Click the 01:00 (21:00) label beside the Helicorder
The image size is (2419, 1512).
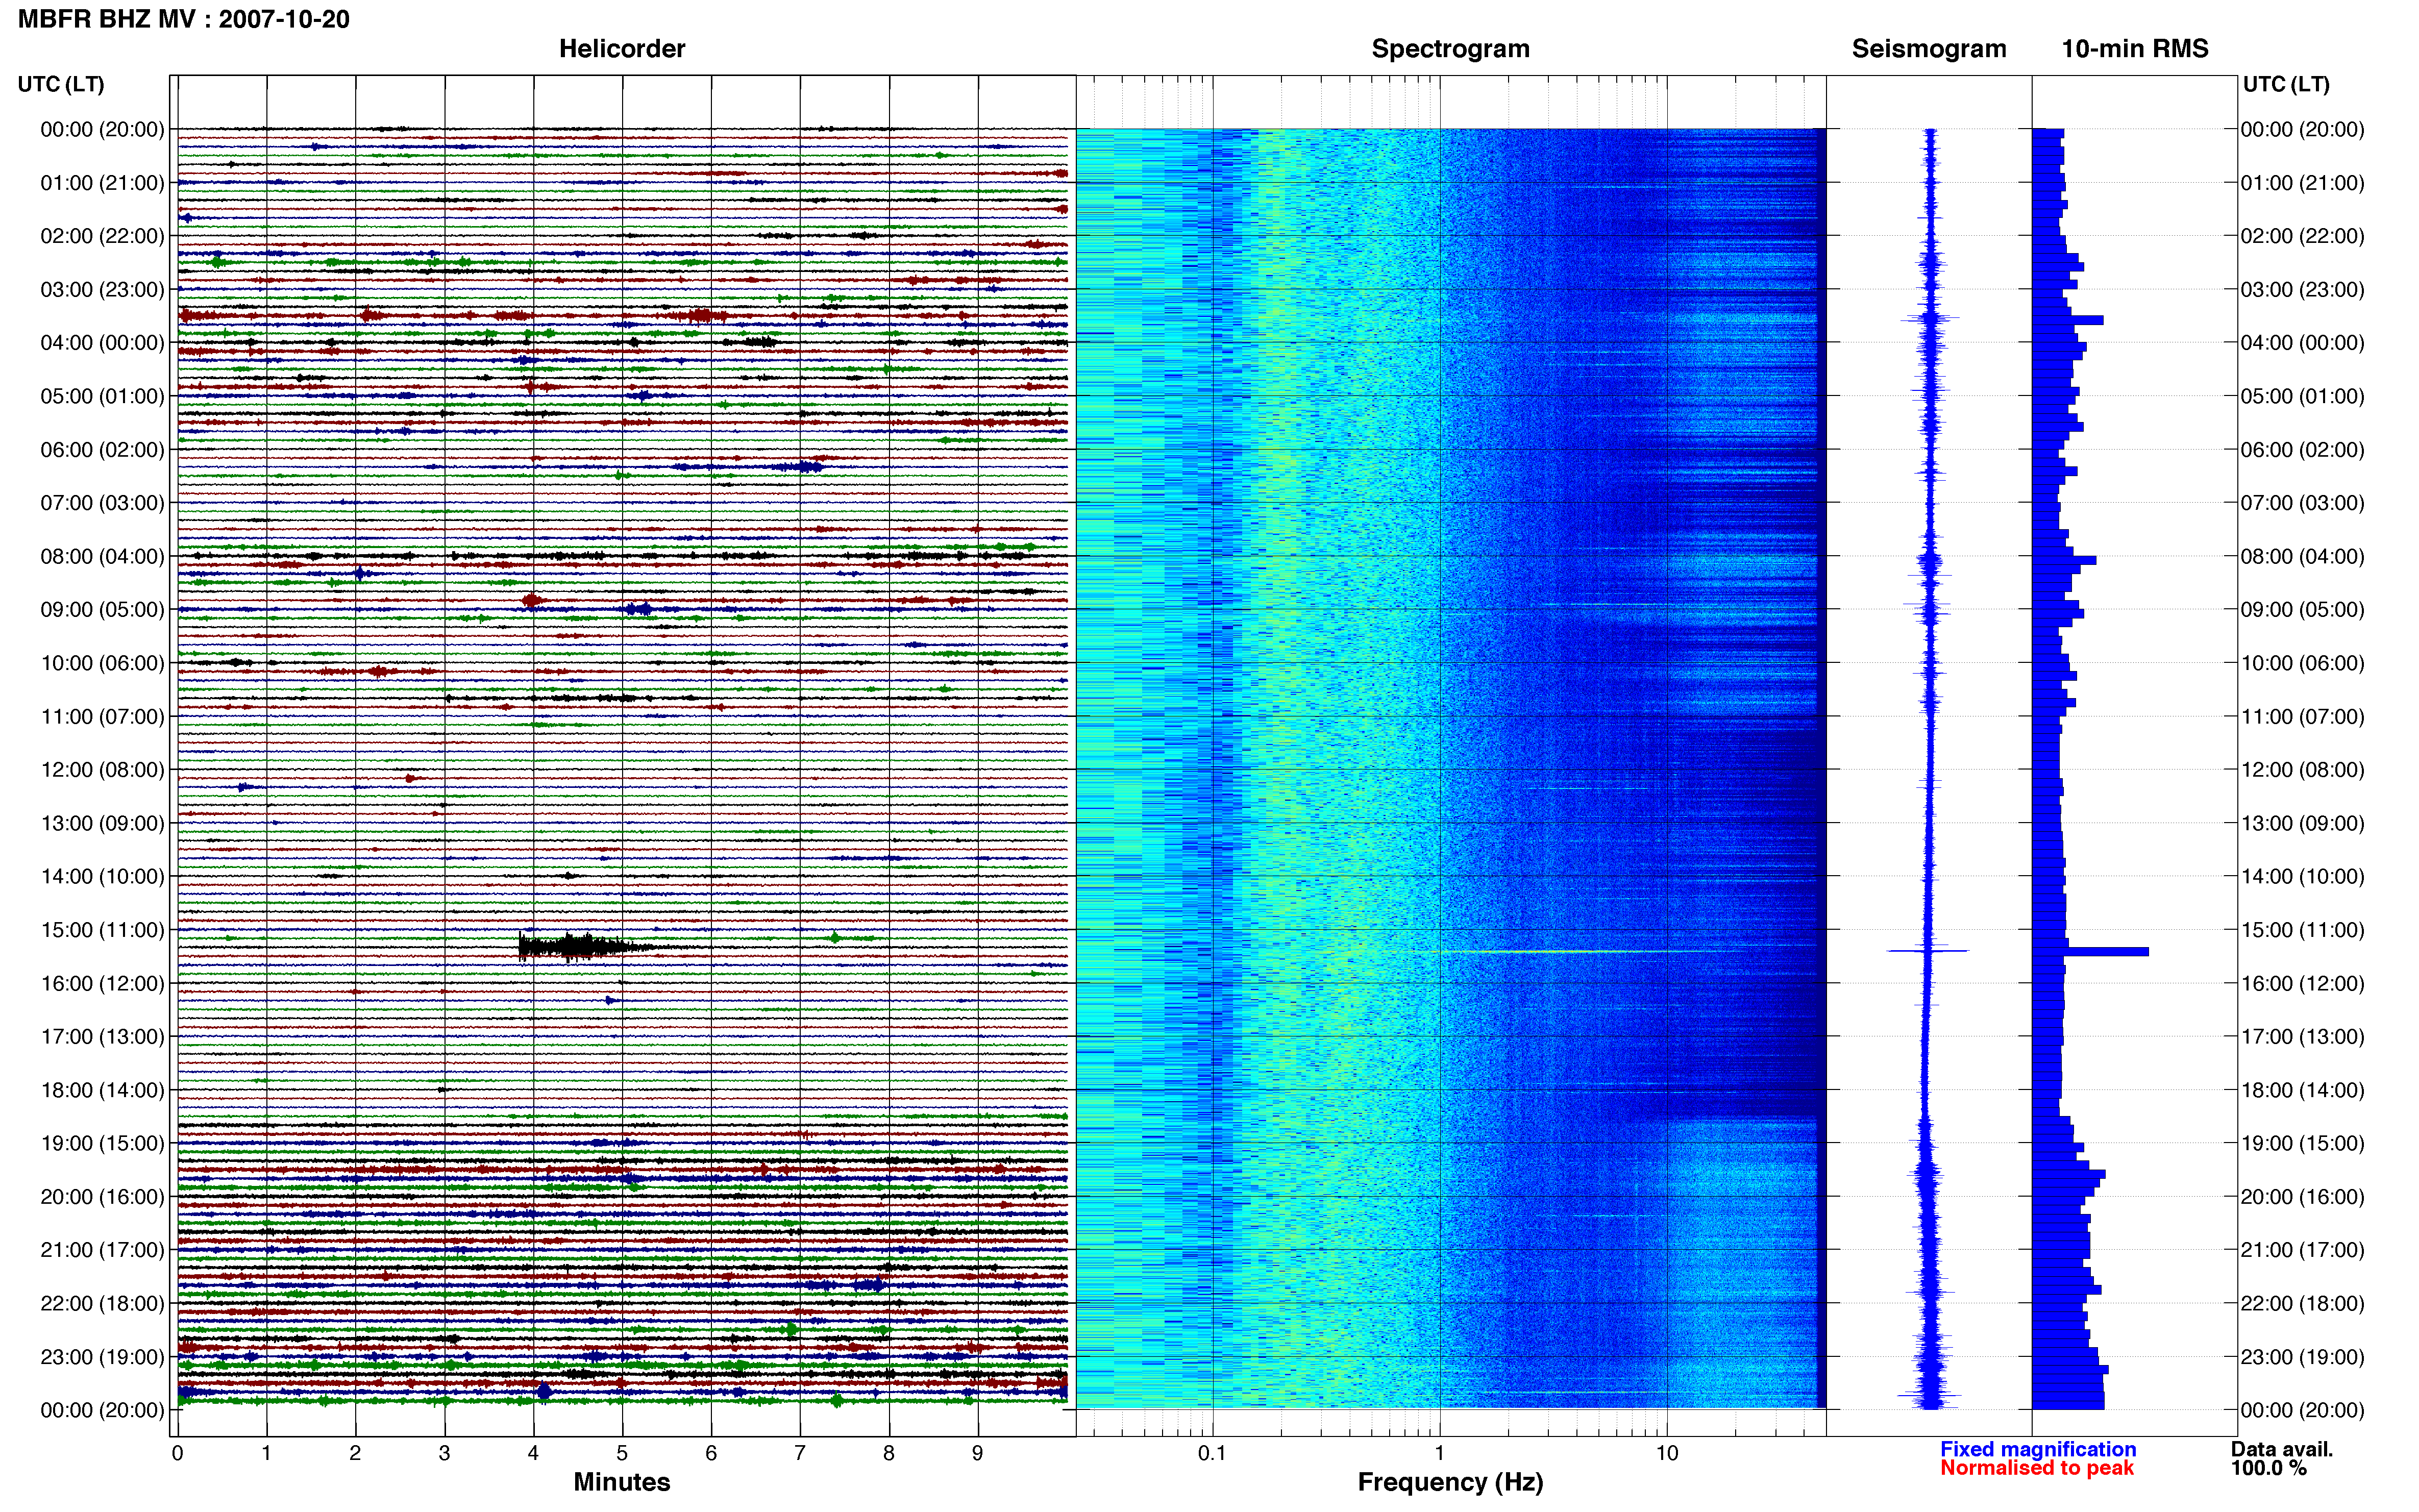point(102,183)
